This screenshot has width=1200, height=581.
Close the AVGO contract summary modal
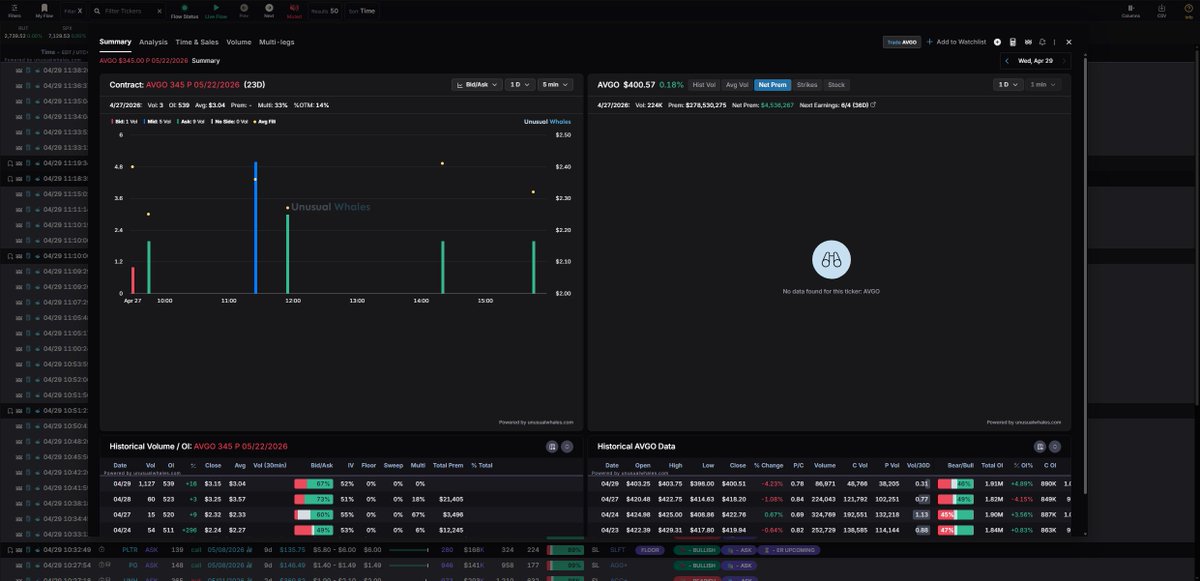1069,42
